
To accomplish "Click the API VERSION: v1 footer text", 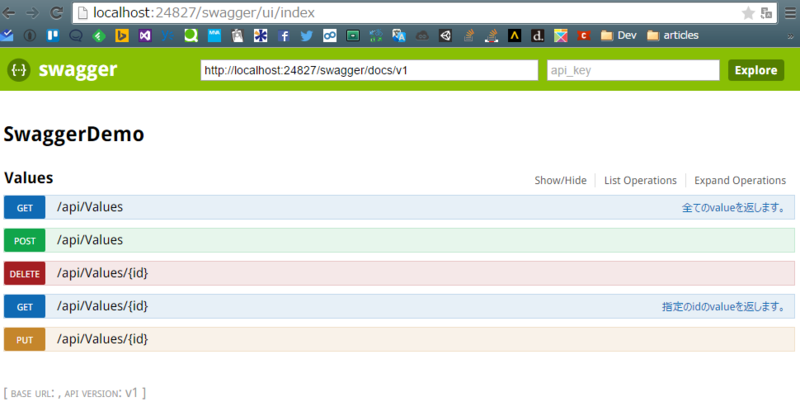I will 101,393.
